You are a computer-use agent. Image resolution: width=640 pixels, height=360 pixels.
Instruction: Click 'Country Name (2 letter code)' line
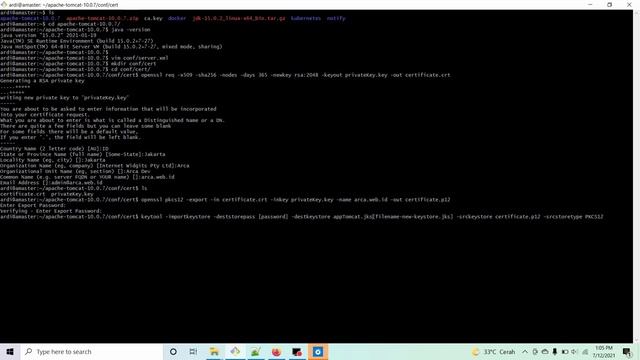point(54,149)
